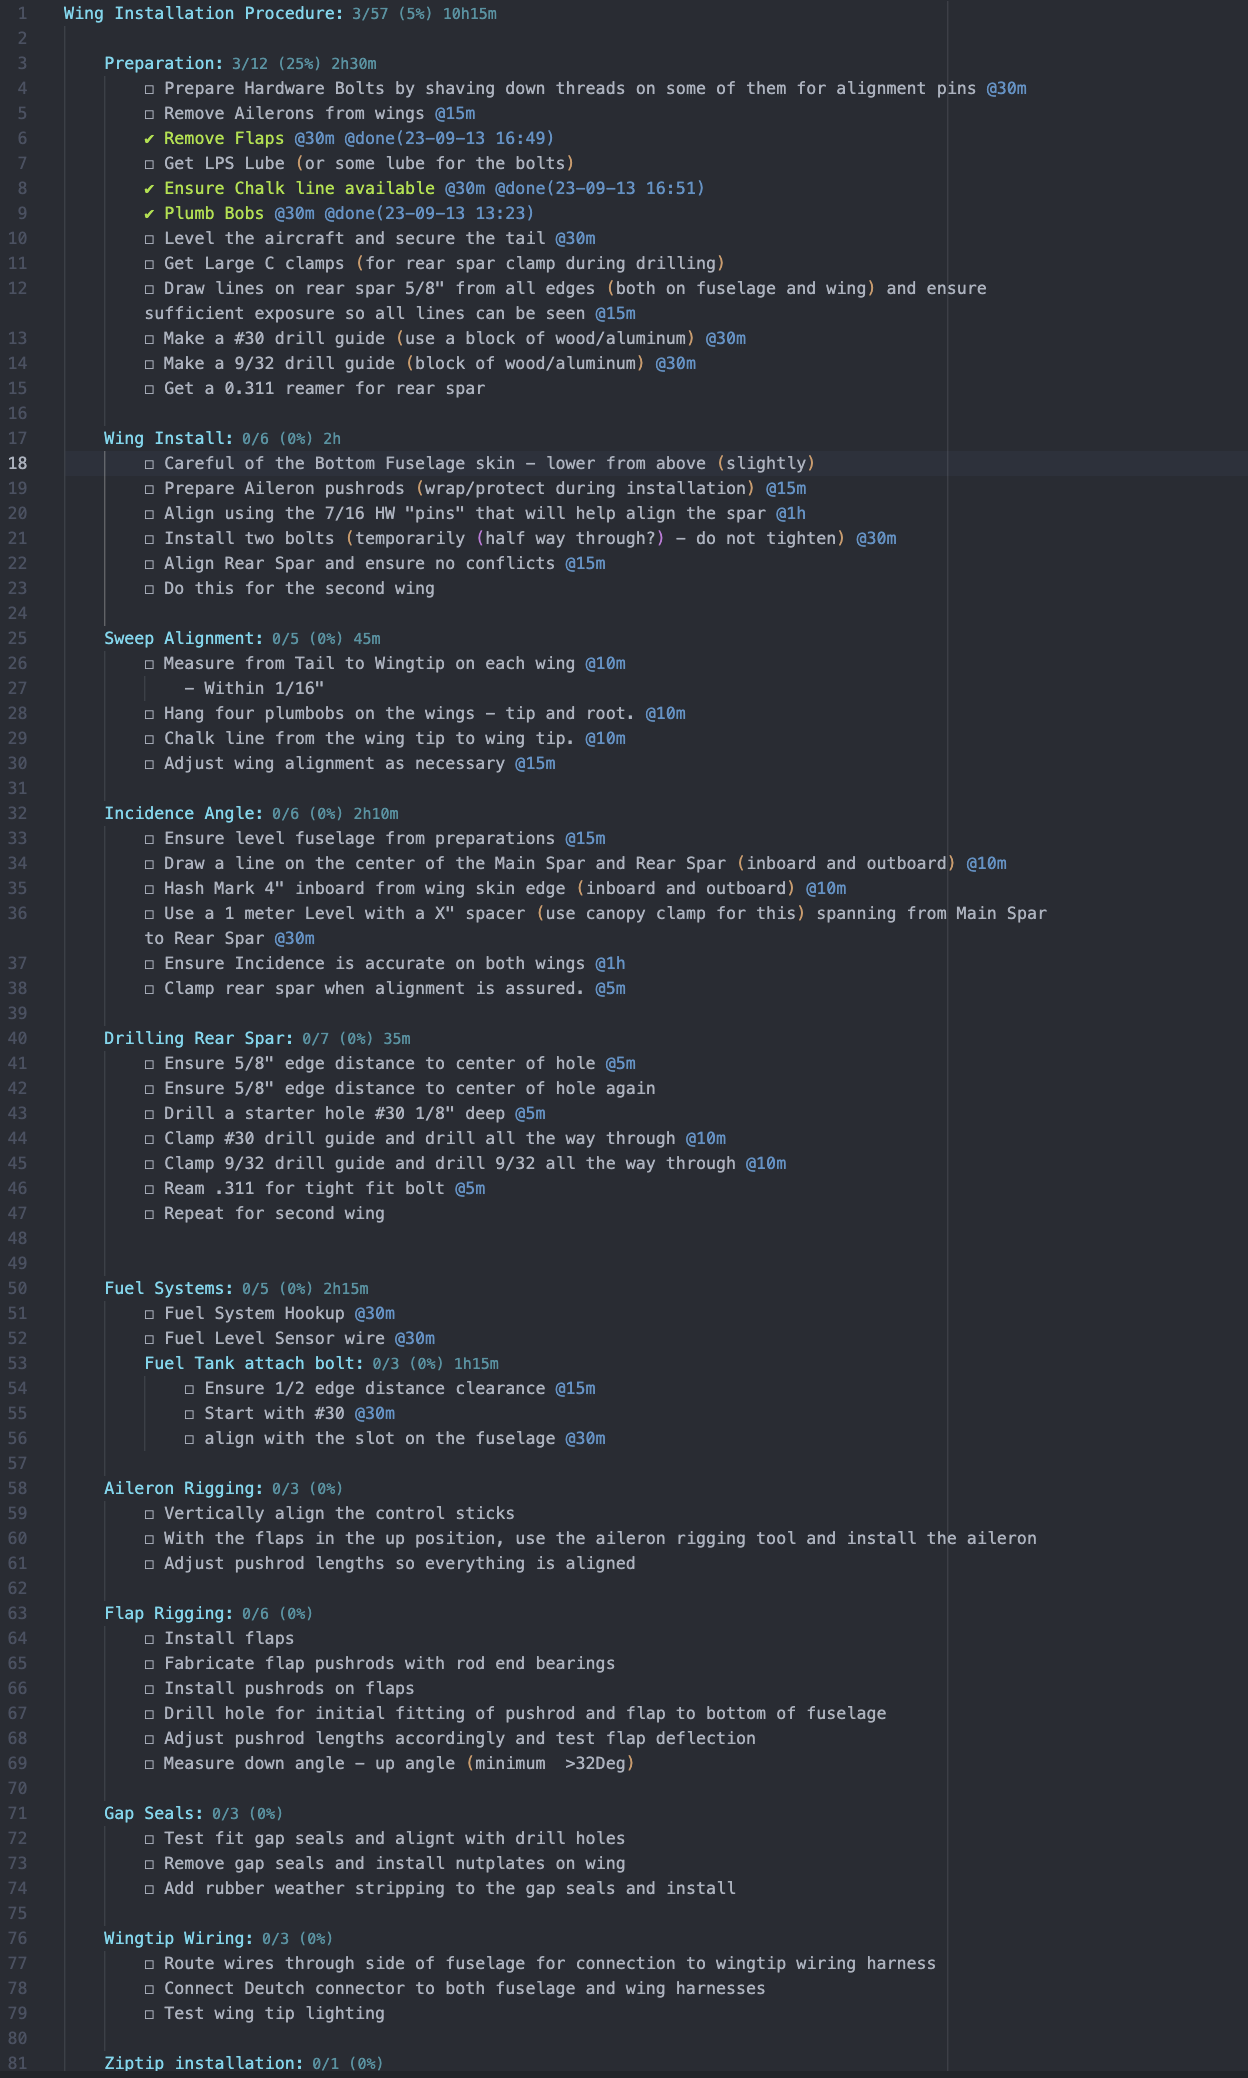
Task: Toggle the Install flaps checkbox
Action: tap(149, 1639)
